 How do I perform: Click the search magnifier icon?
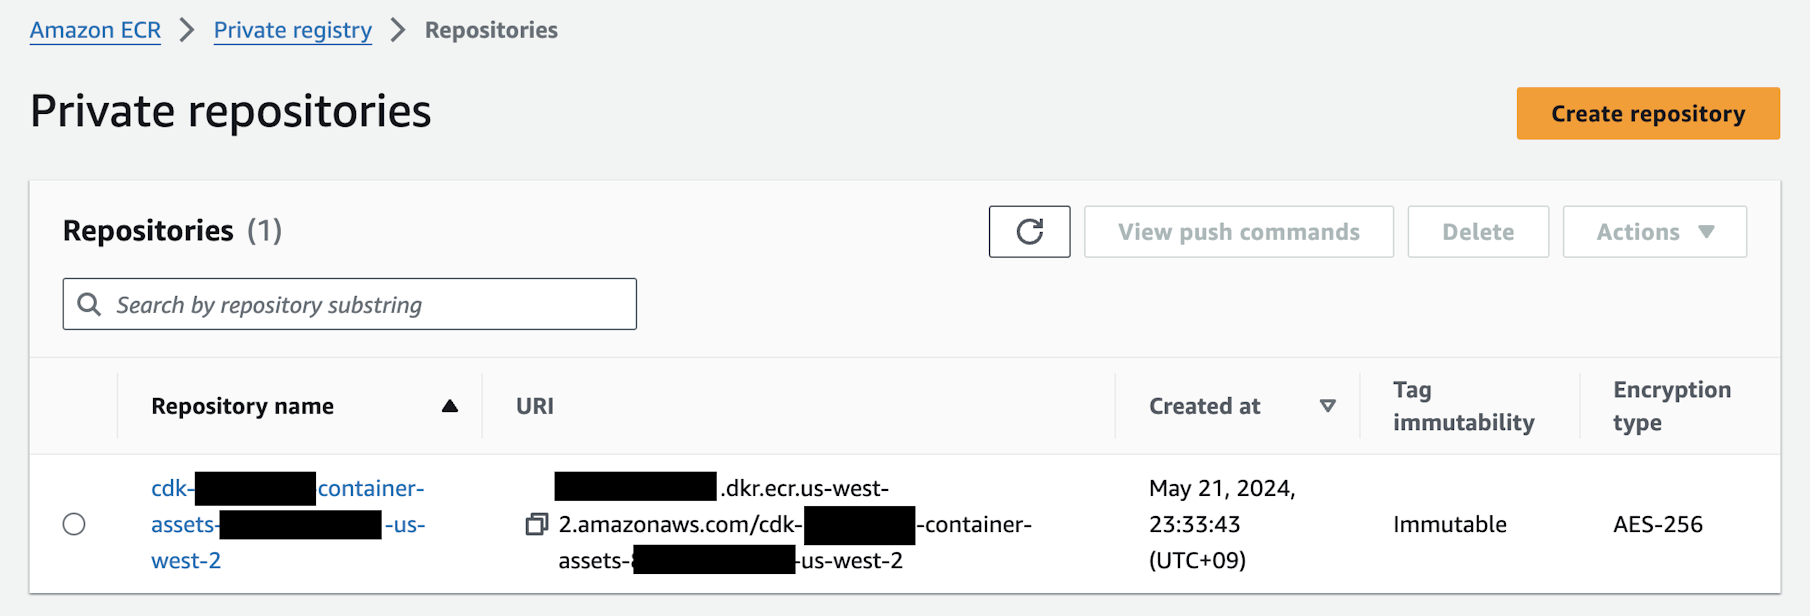89,304
